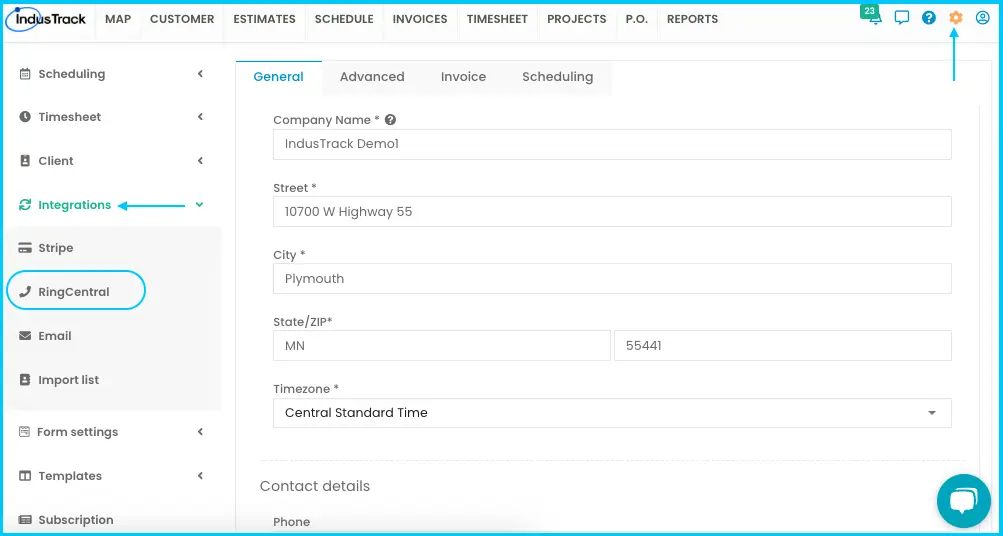
Task: Click the Contact details heading text
Action: (315, 486)
